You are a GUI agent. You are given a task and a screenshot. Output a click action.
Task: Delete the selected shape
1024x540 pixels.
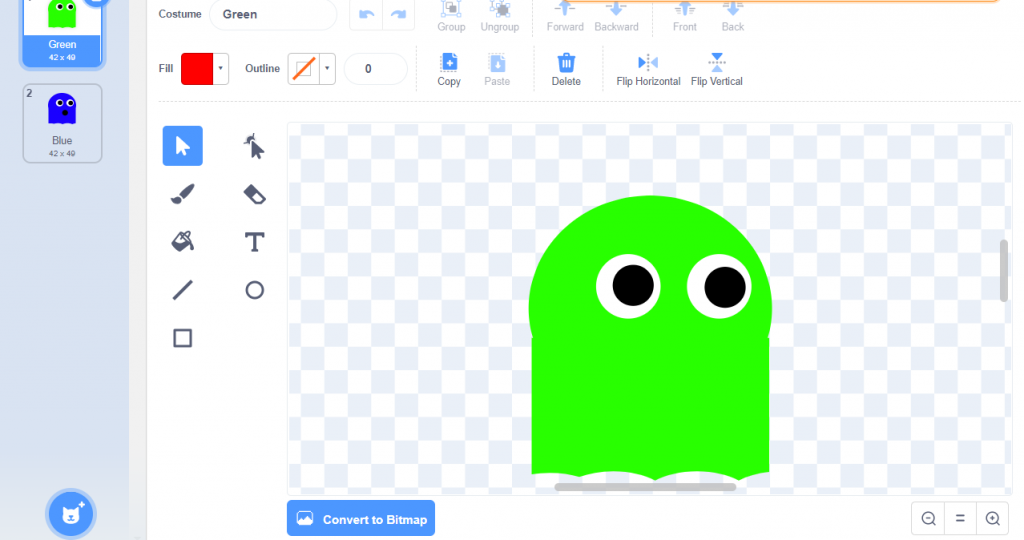pos(566,69)
